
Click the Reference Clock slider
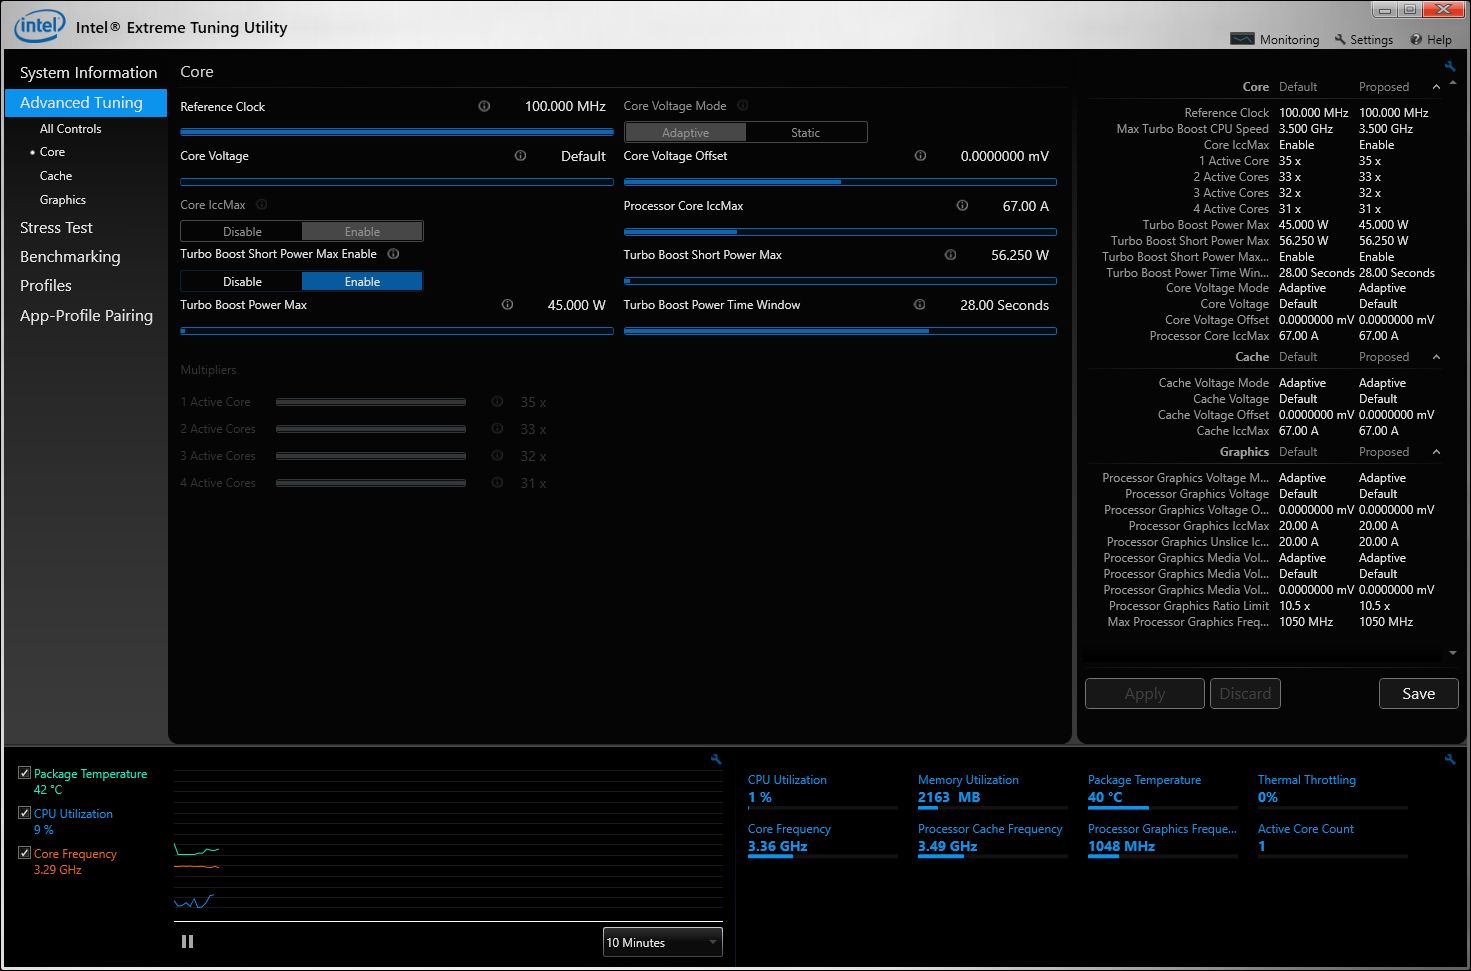(x=397, y=132)
